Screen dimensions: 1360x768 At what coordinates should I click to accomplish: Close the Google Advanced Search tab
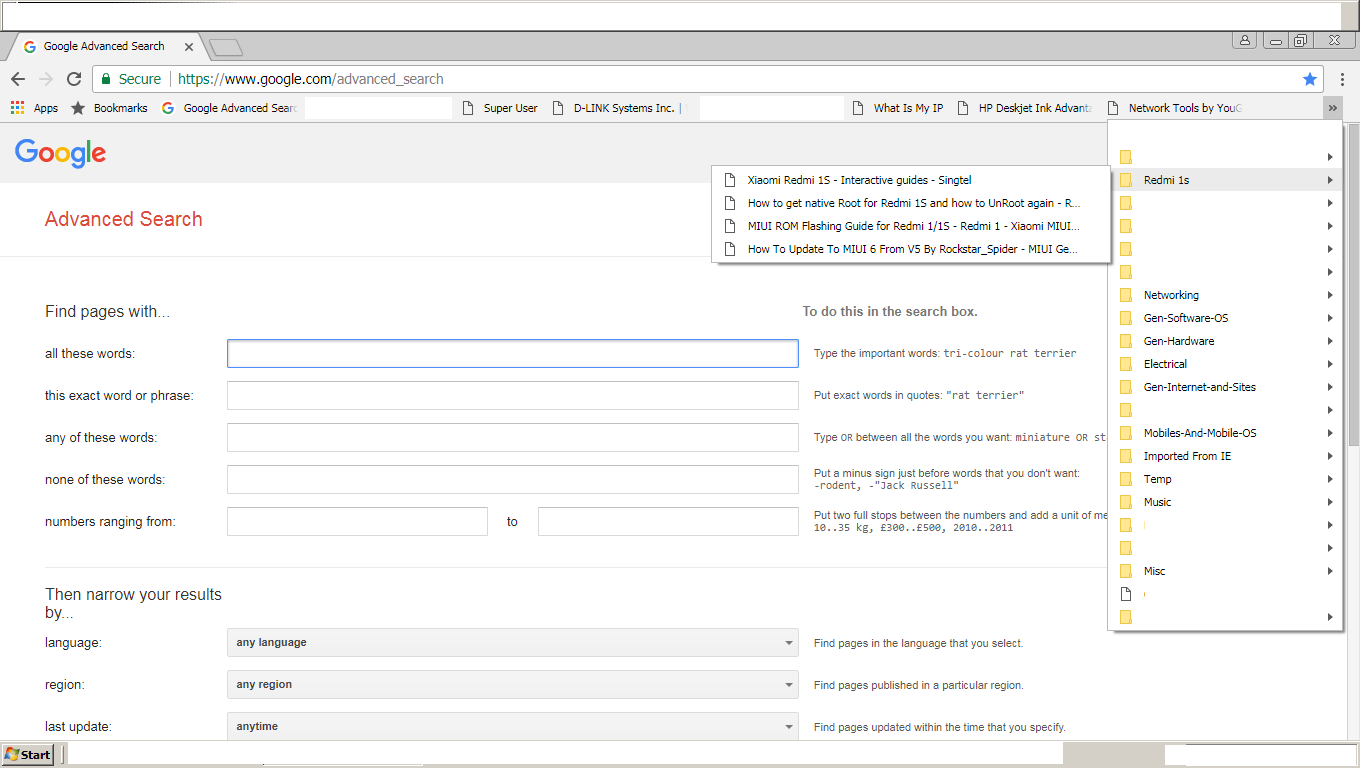(x=188, y=46)
